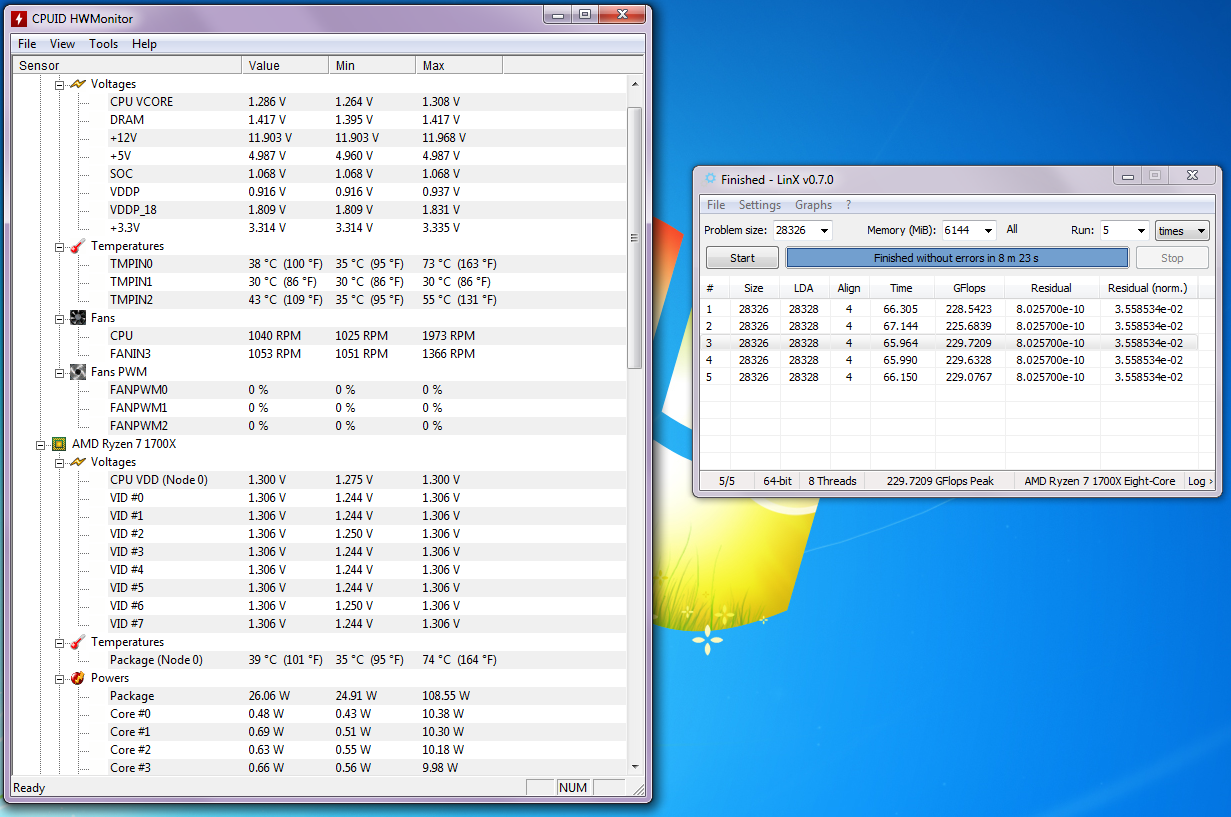The image size is (1231, 817).
Task: Open the Run count dropdown in LinX
Action: pos(1141,230)
